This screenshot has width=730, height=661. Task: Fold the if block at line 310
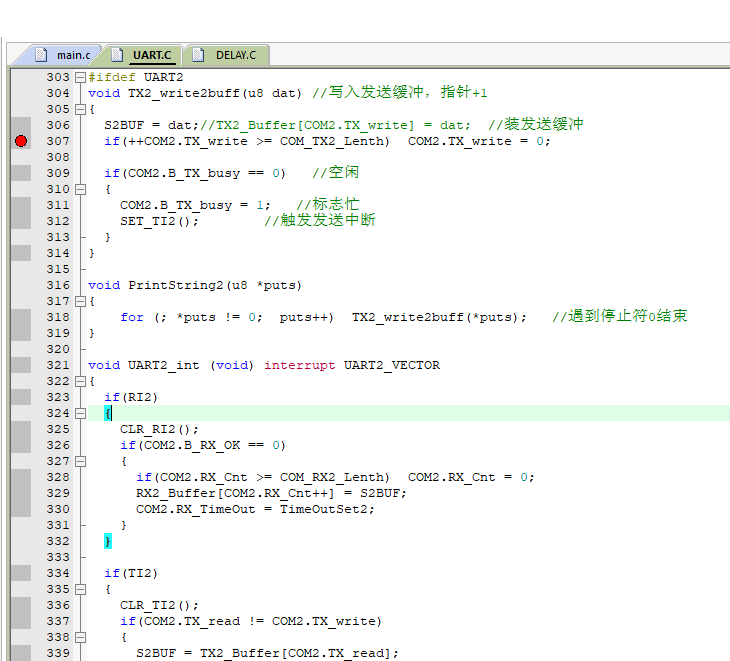(x=80, y=189)
